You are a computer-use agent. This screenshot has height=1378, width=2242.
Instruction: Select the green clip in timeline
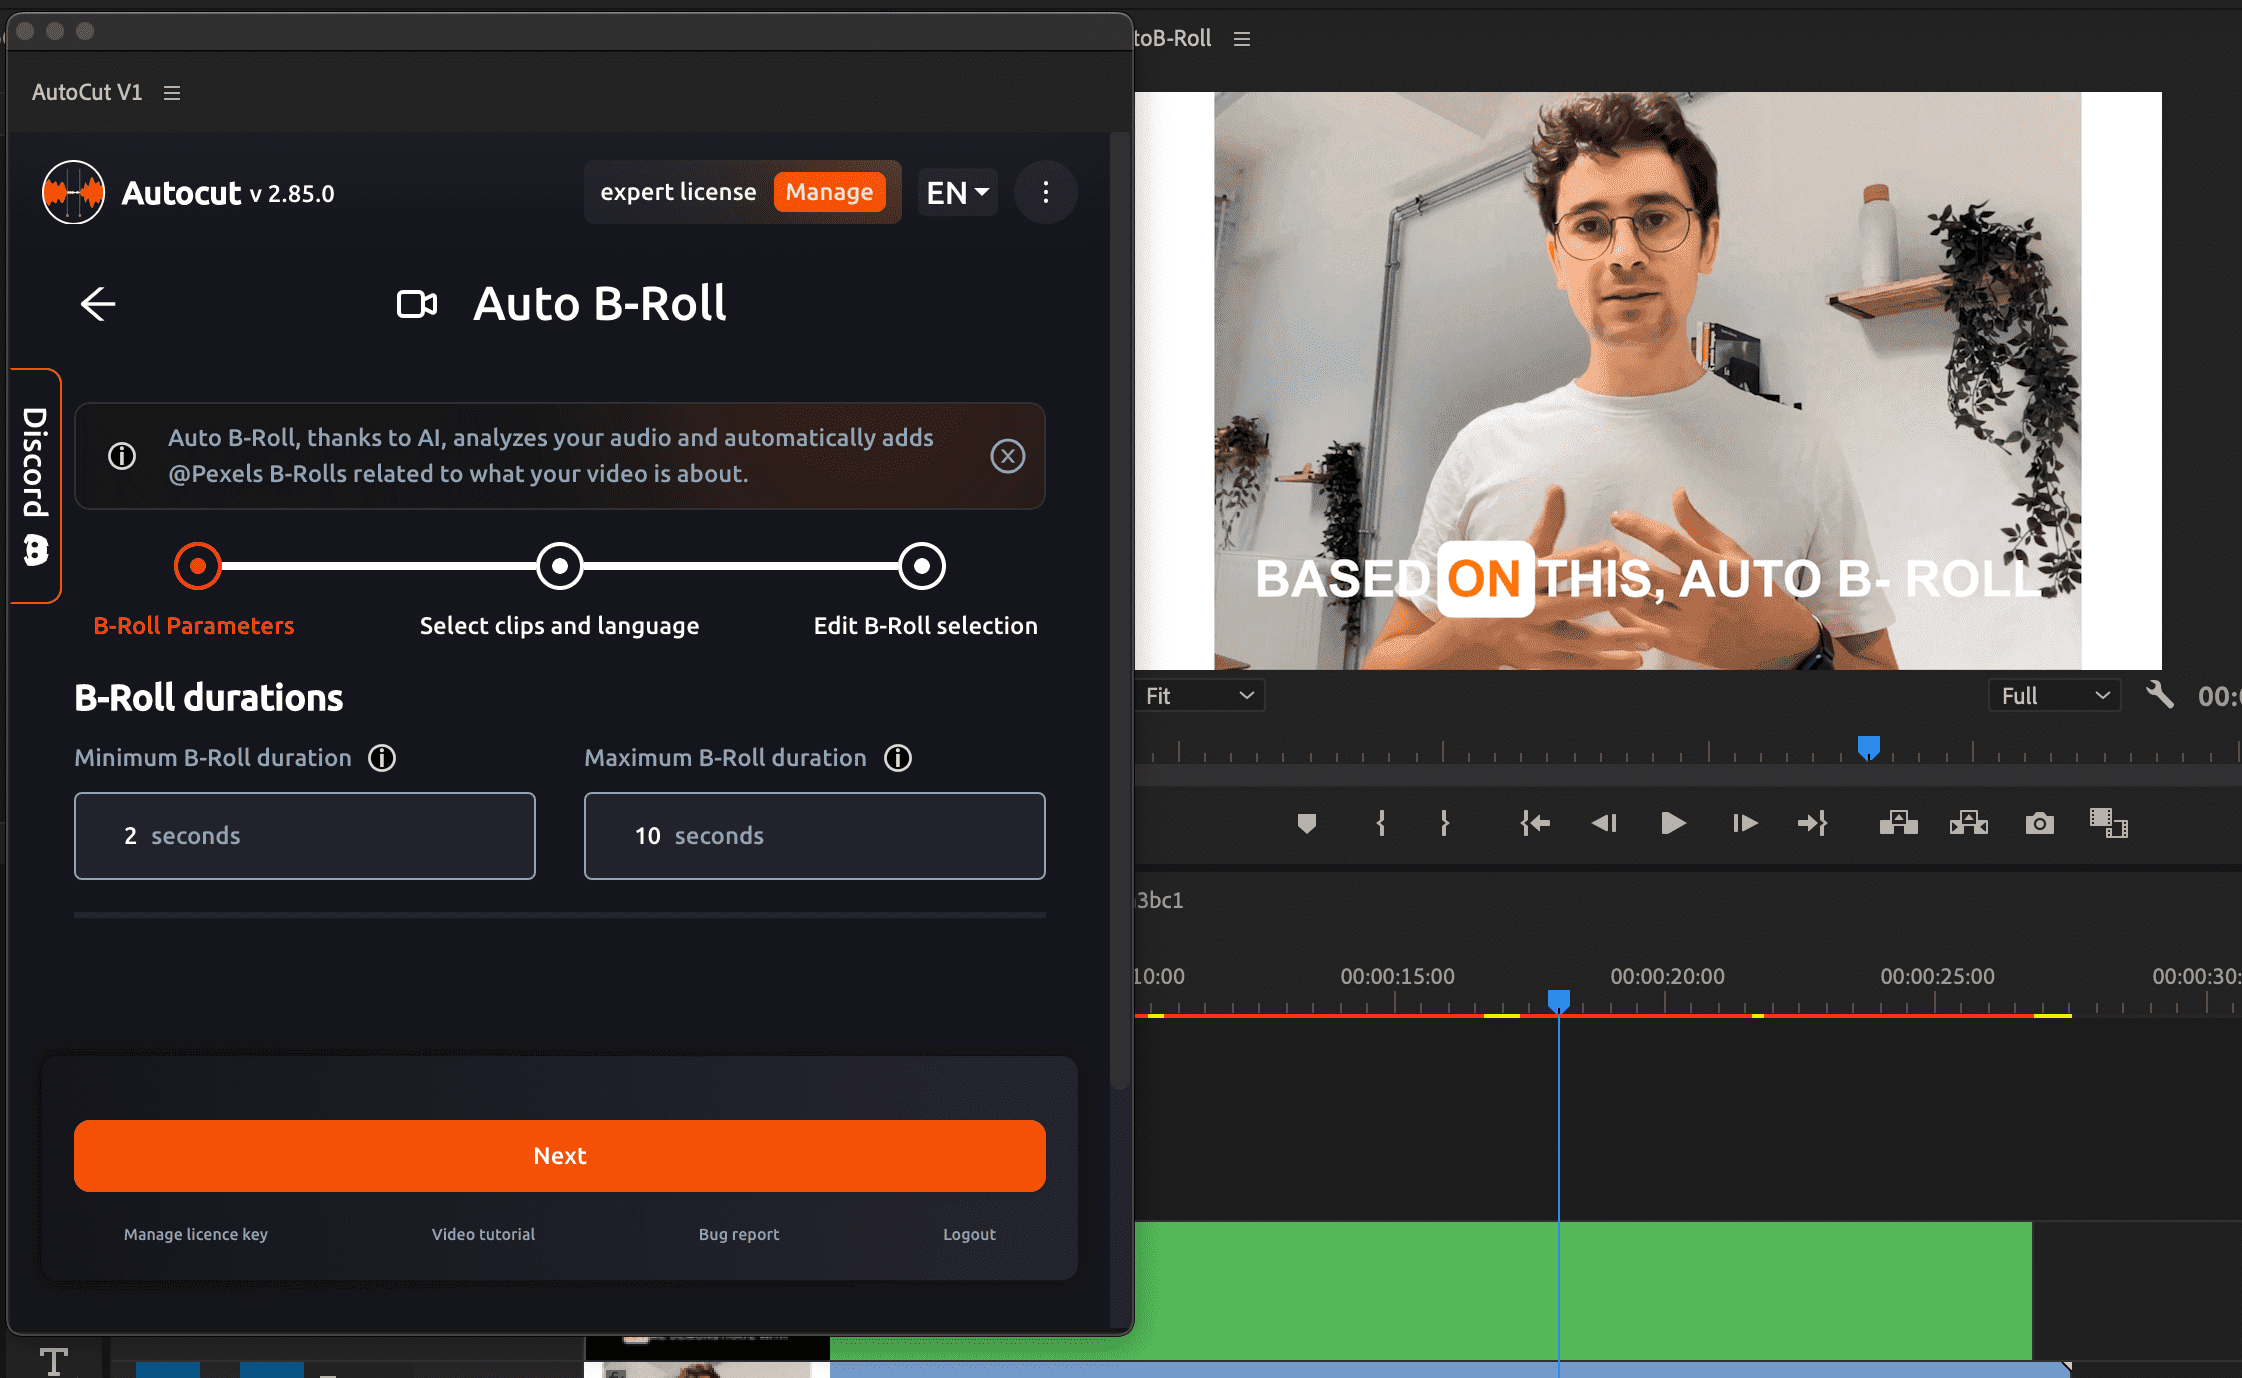point(1583,1290)
